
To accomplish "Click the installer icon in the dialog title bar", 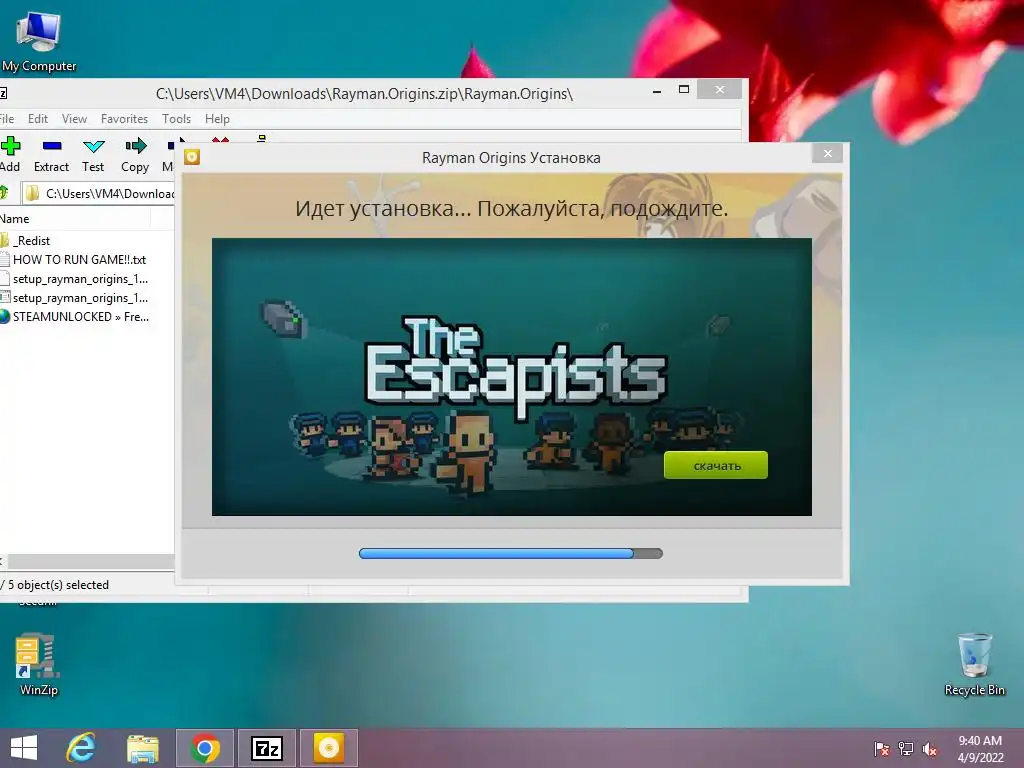I will (x=192, y=157).
